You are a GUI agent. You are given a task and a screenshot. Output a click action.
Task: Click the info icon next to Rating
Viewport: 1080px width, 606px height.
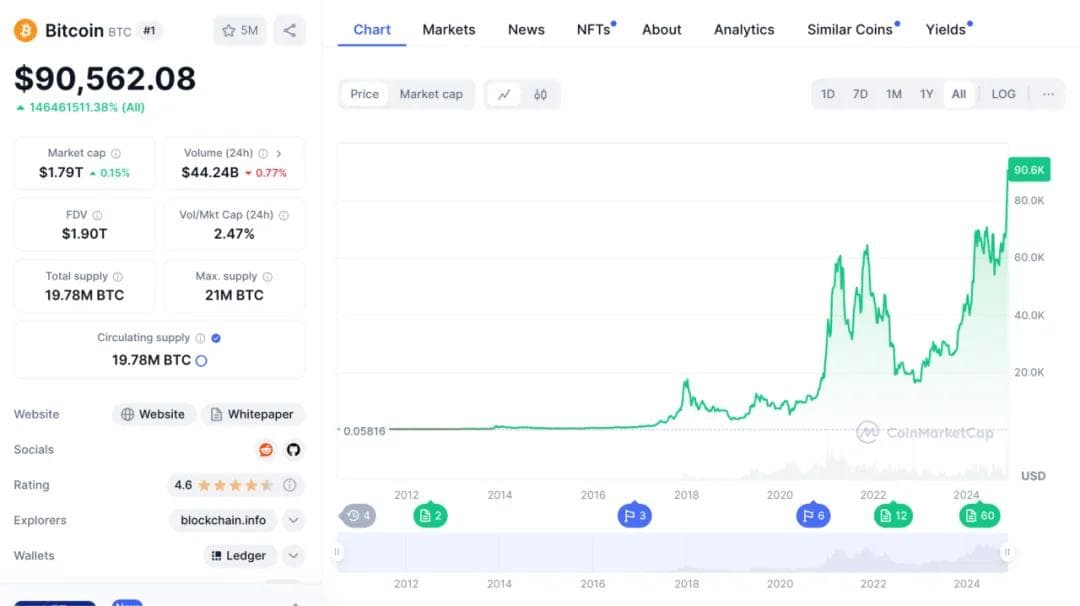[x=290, y=485]
